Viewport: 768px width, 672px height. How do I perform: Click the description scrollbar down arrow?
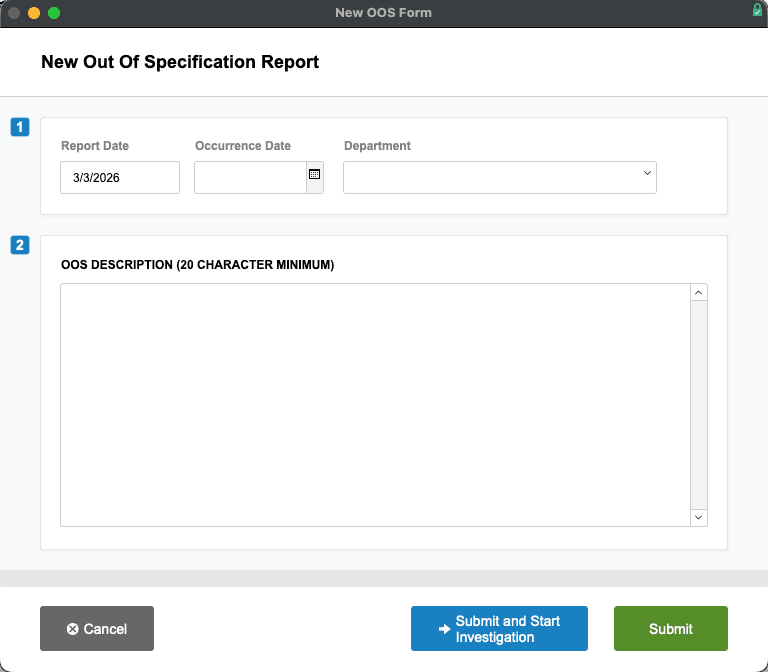tap(699, 517)
